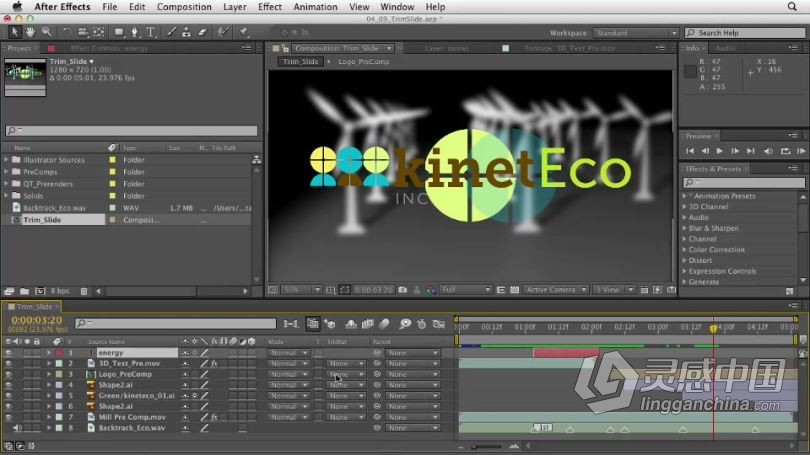810x455 pixels.
Task: Hide the first Shape2.ai layer
Action: [8, 385]
